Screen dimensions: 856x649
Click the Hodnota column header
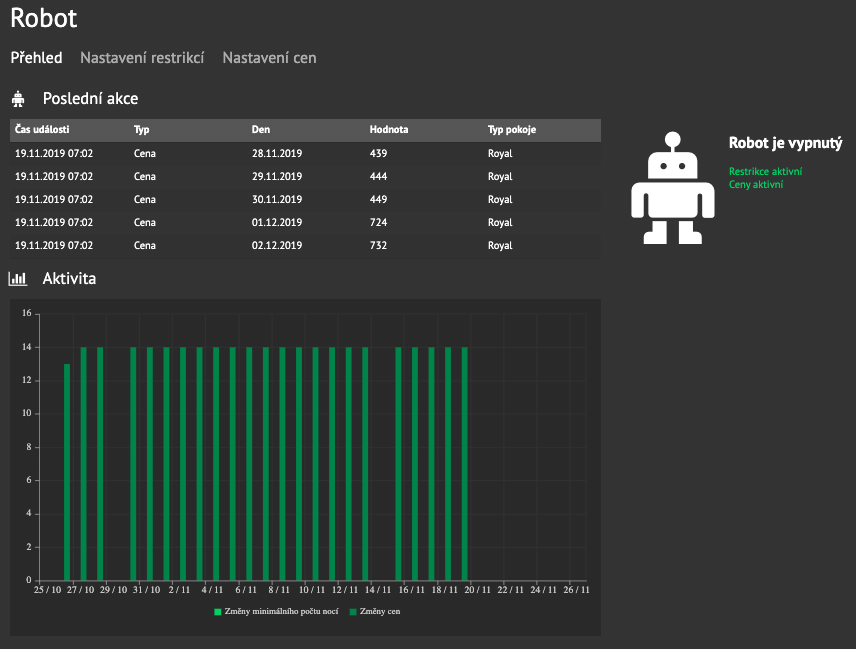point(389,129)
